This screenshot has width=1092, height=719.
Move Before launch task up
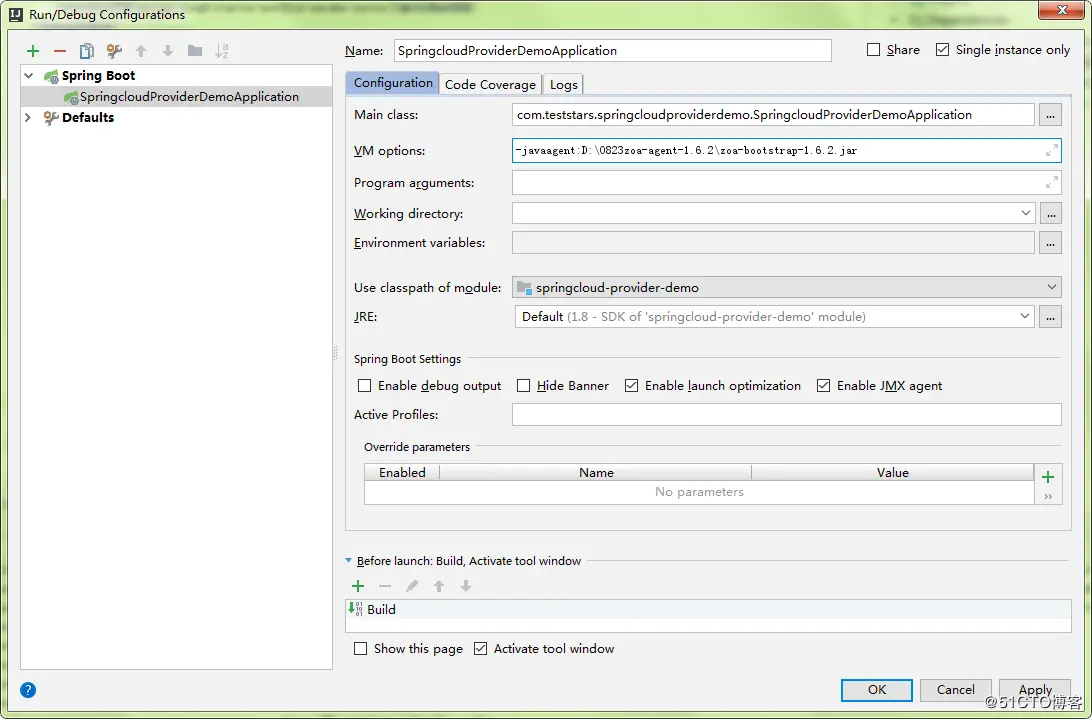pyautogui.click(x=439, y=586)
